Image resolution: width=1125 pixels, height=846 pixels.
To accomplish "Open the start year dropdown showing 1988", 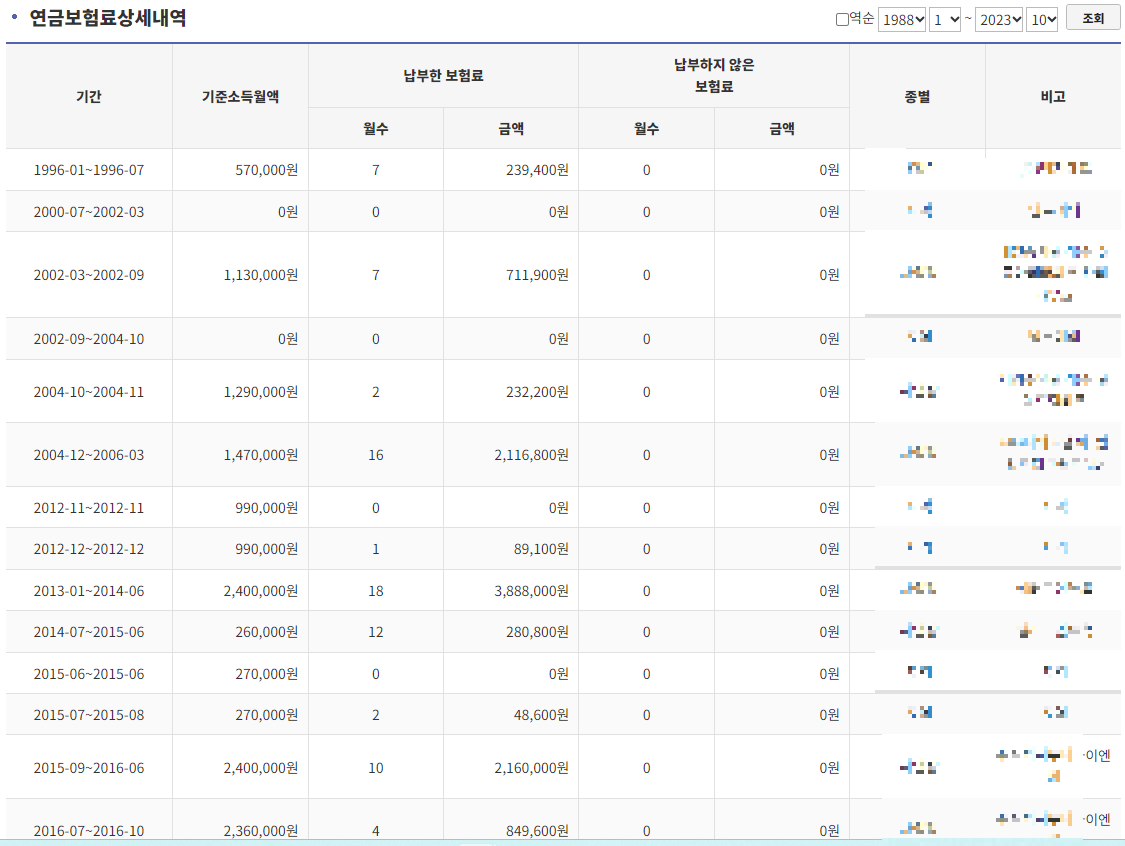I will pyautogui.click(x=901, y=19).
